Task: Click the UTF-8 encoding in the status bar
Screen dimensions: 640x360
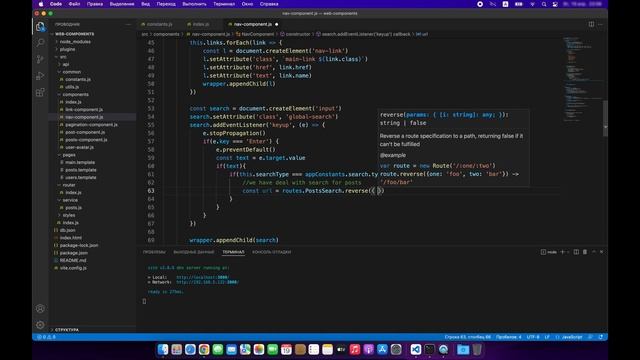Action: click(x=533, y=337)
